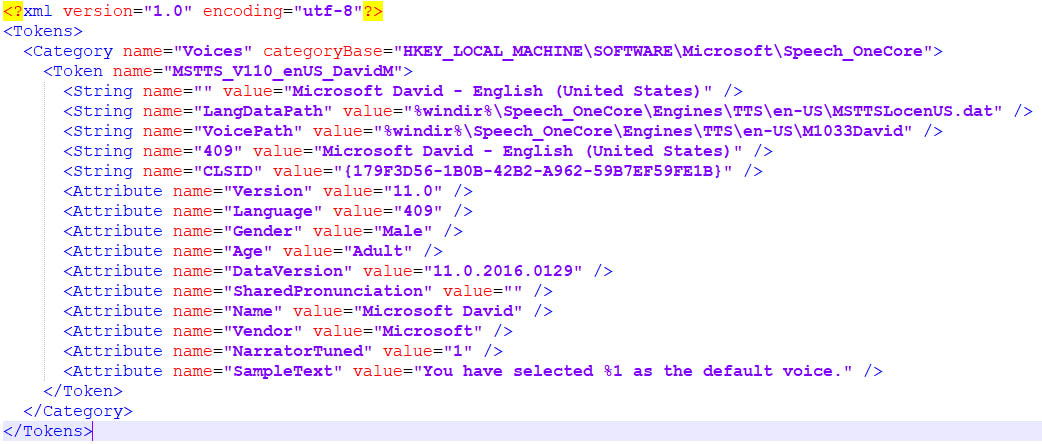Screen dimensions: 1042x444
Task: Click the closing Category tag
Action: pos(77,411)
